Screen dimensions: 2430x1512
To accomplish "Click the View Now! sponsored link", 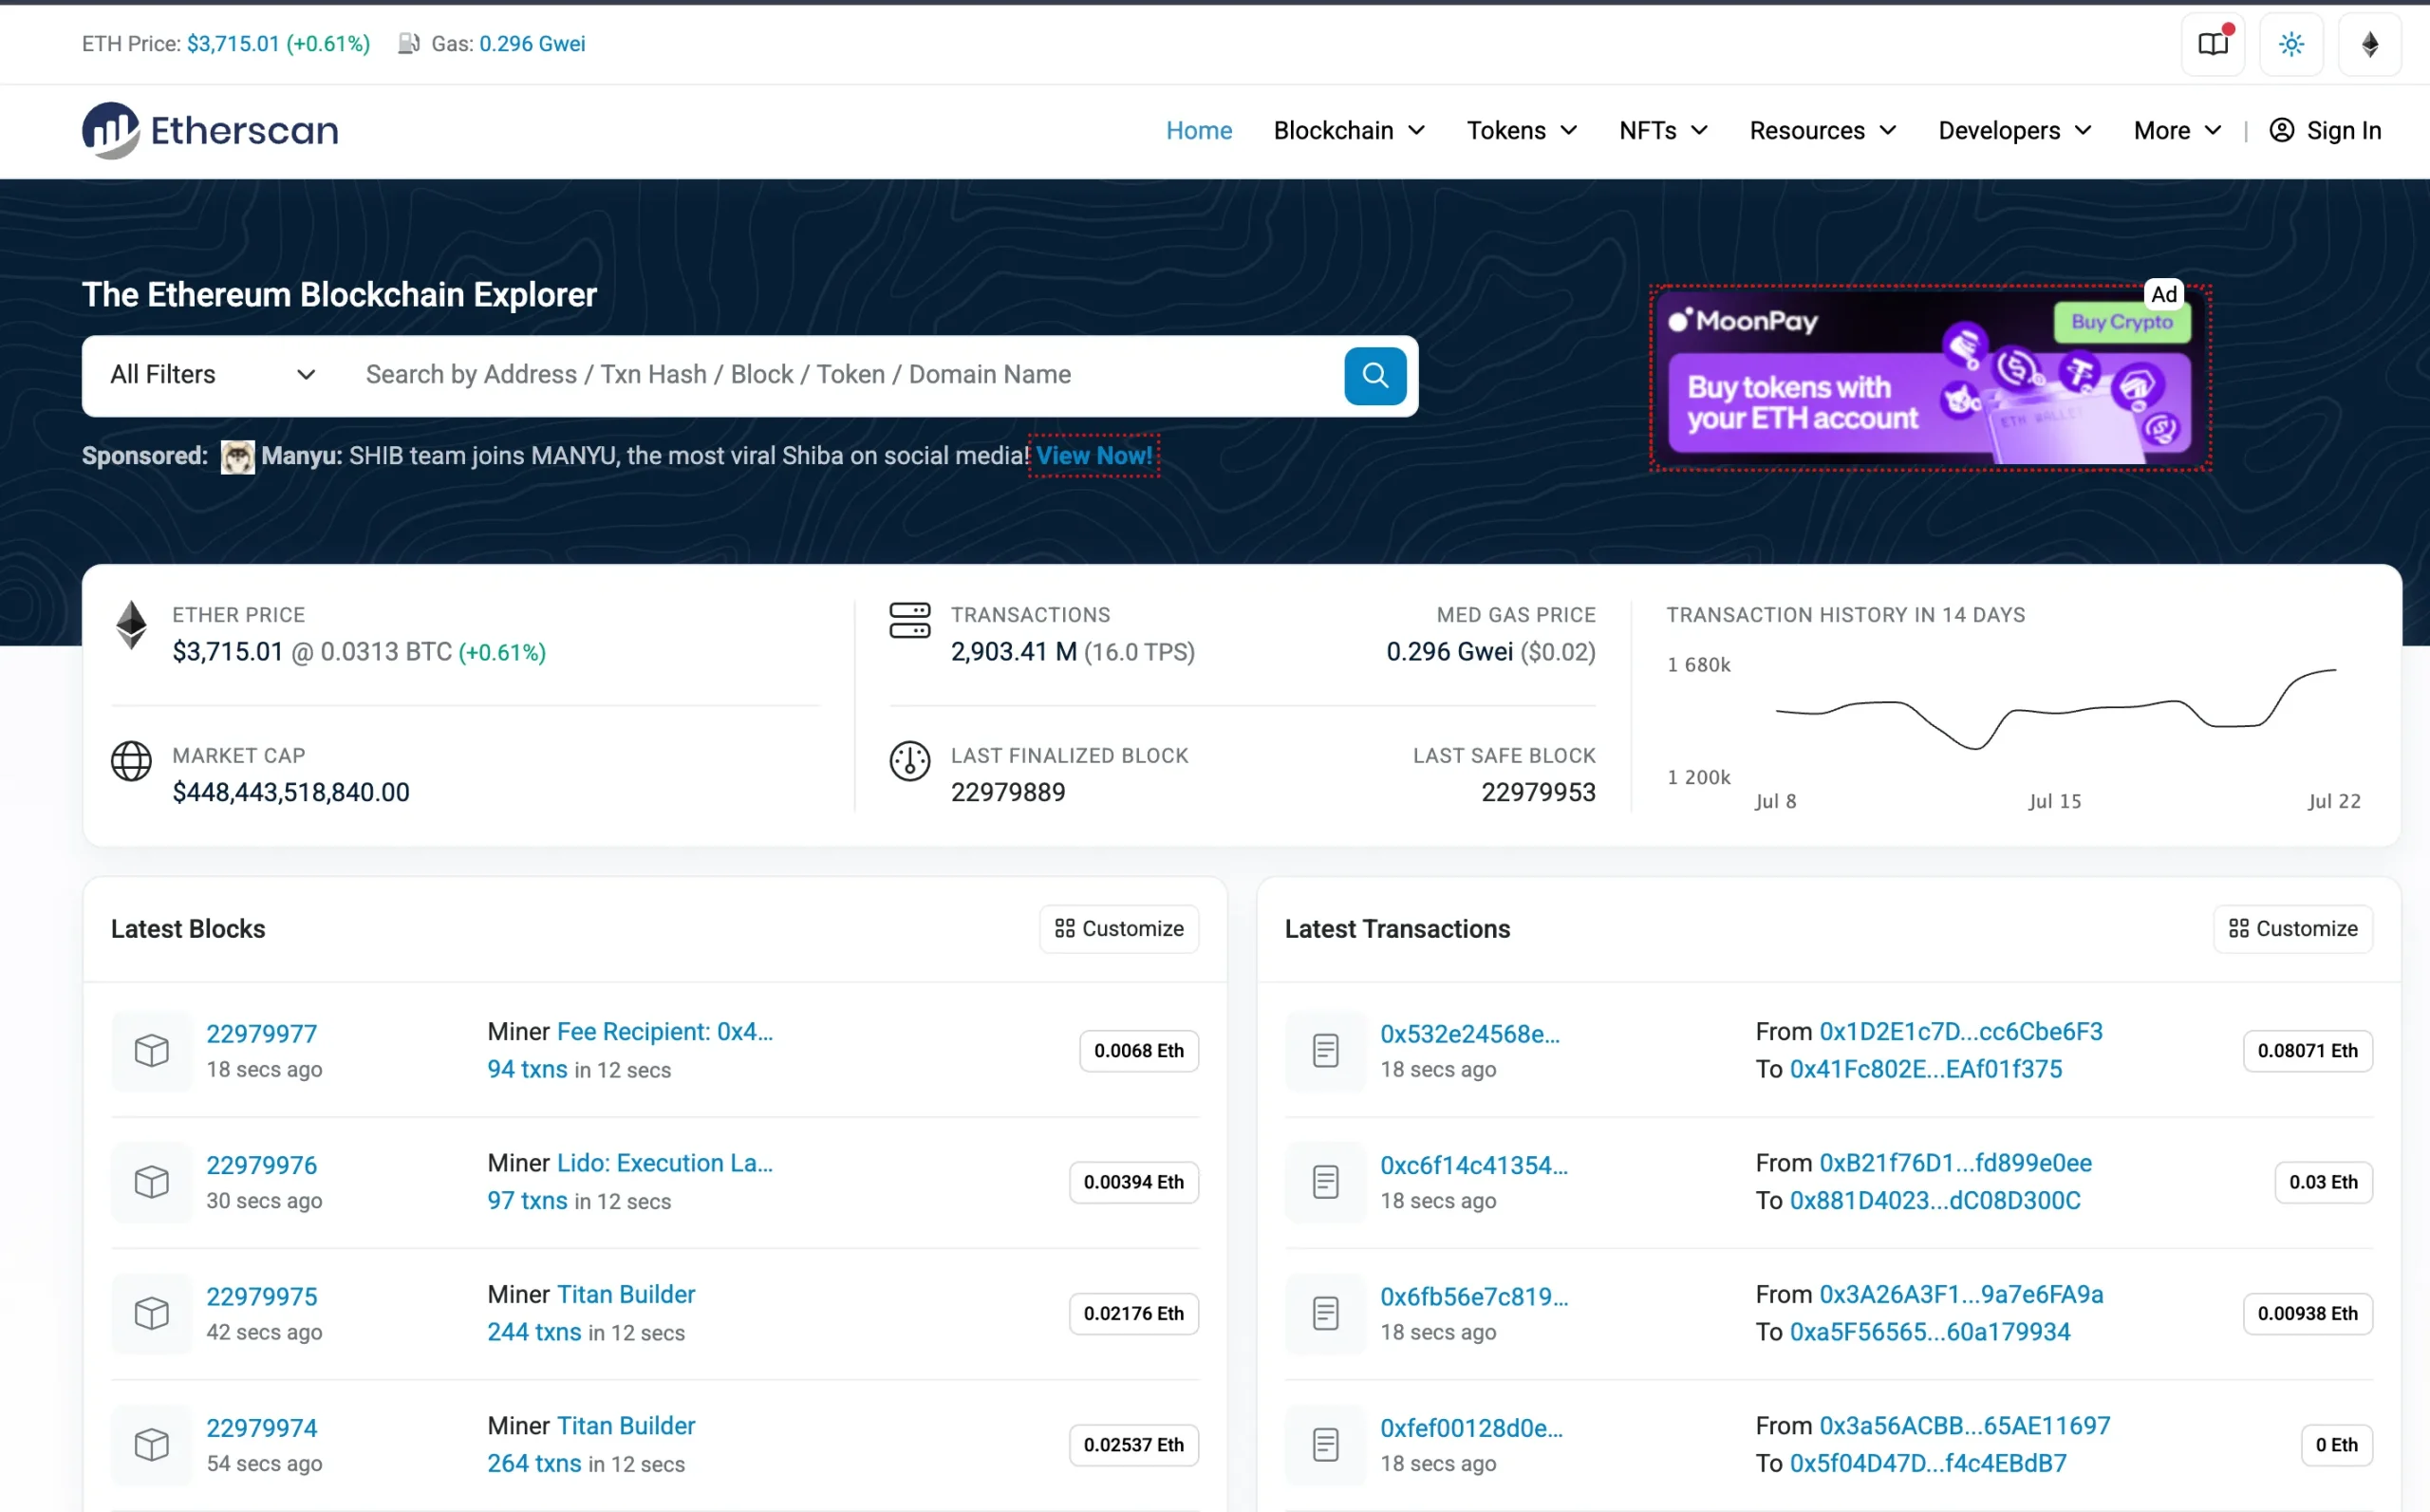I will tap(1094, 456).
